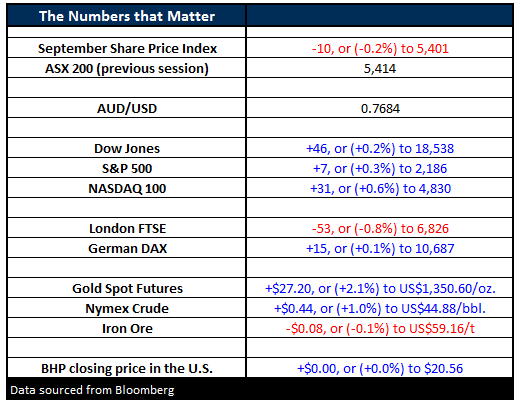Select the Gold Spot Futures label
This screenshot has height=408, width=521.
click(x=127, y=288)
